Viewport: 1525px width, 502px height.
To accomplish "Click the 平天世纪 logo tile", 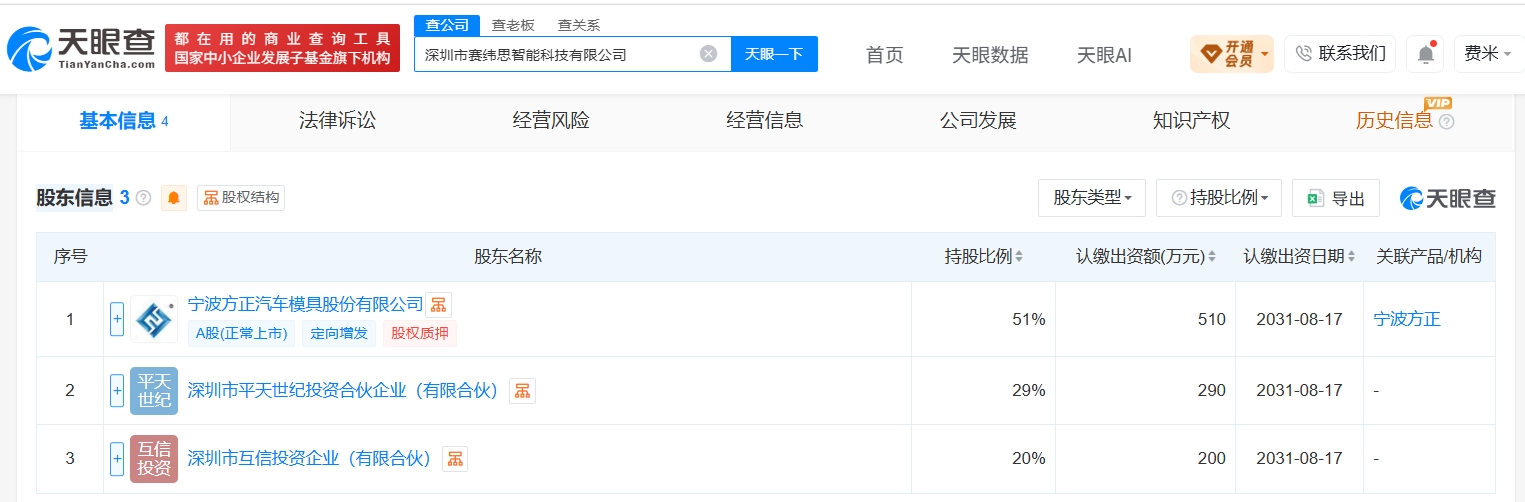I will coord(154,391).
